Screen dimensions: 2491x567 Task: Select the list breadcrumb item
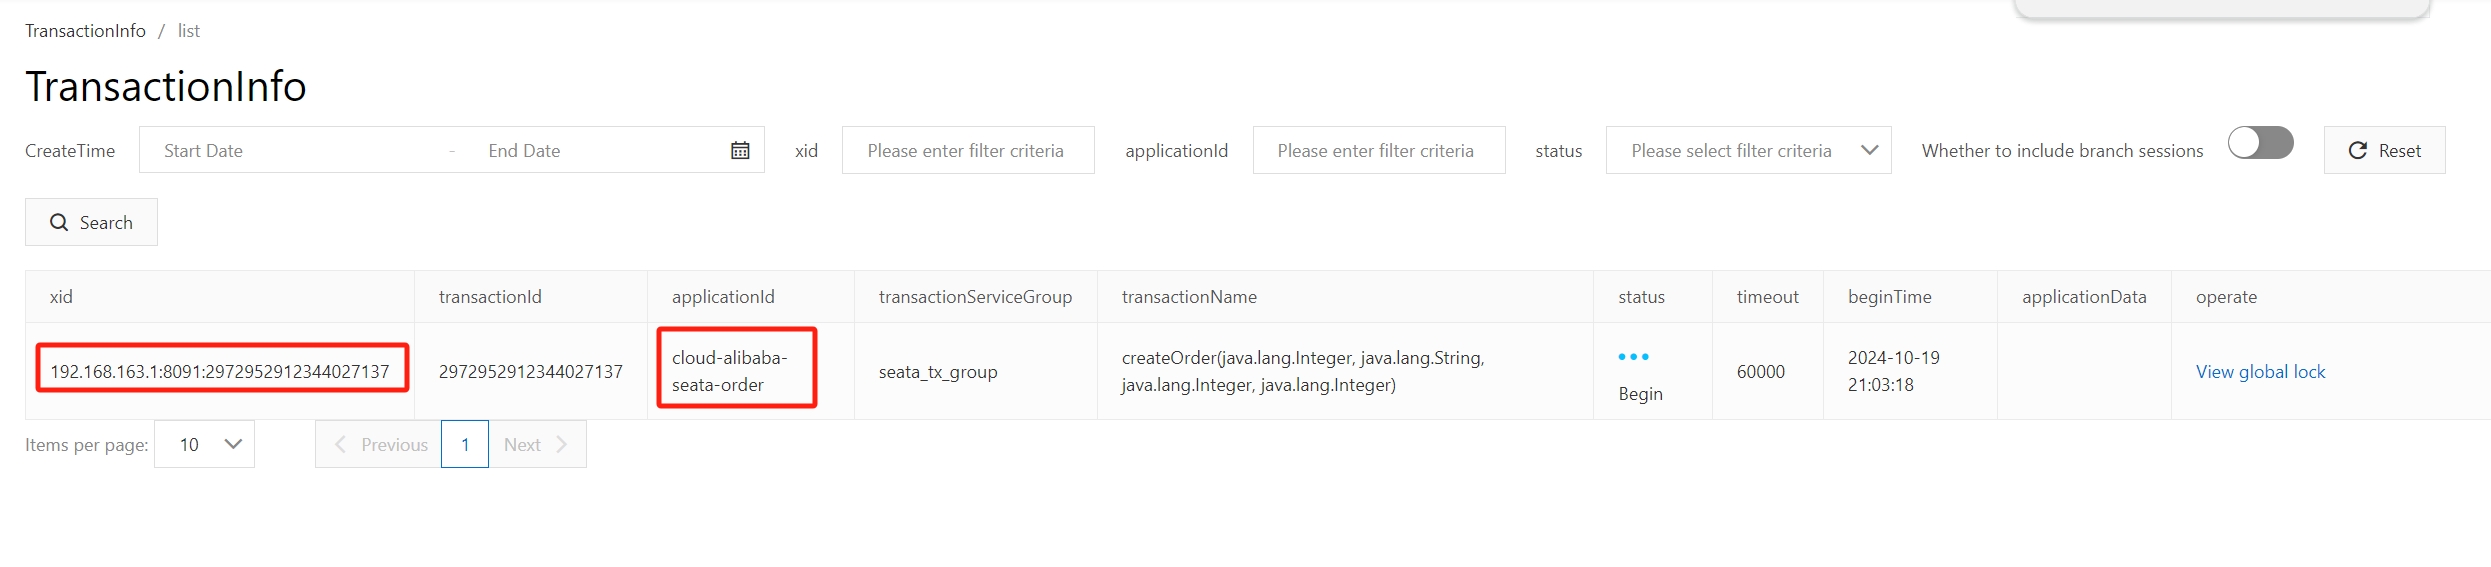189,31
